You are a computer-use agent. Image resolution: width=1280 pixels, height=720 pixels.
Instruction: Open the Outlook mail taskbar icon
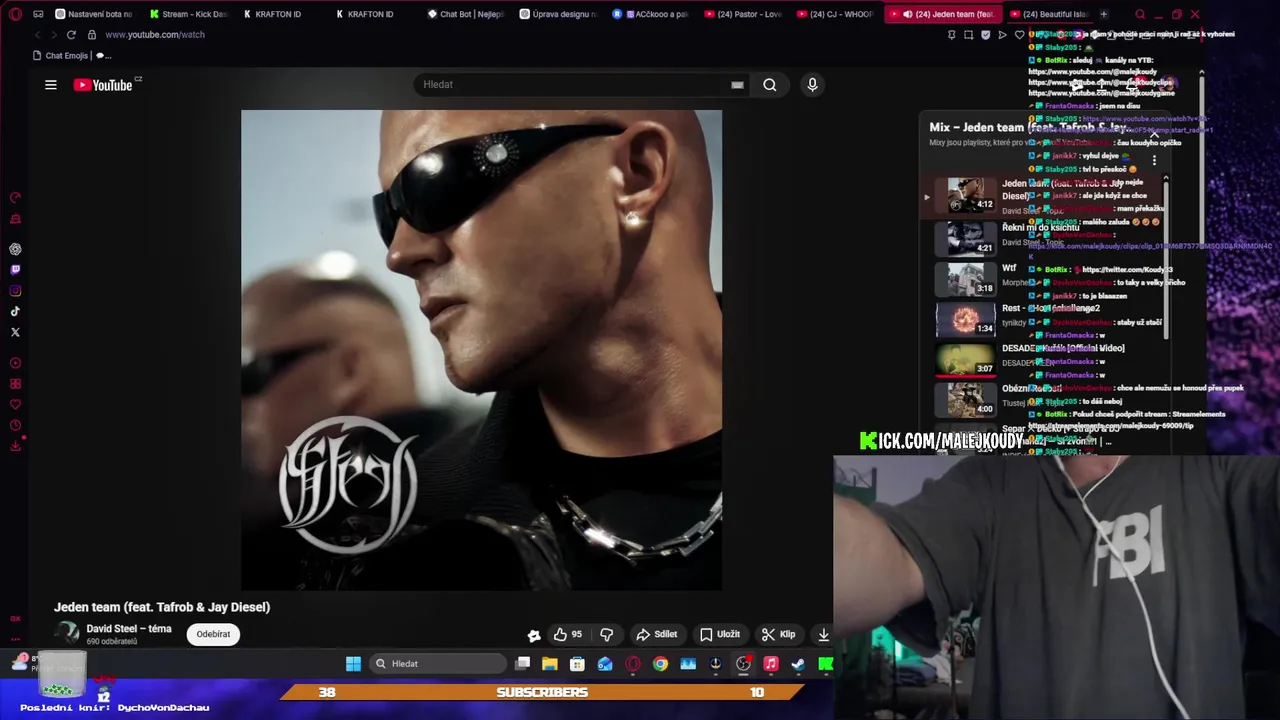(x=605, y=664)
